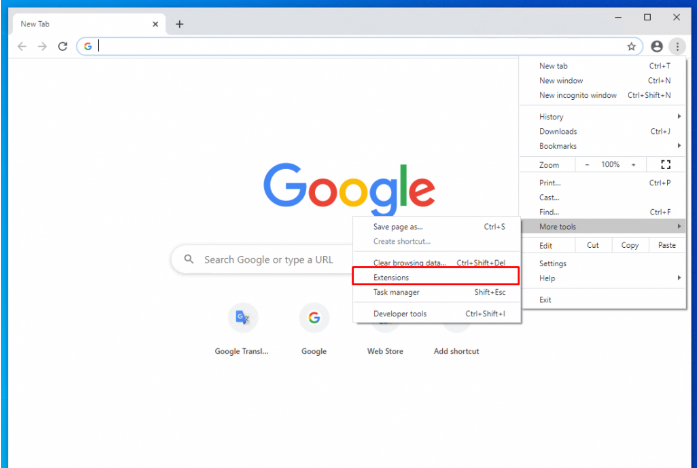Maximize the Chrome window
The image size is (697, 468).
pos(647,17)
